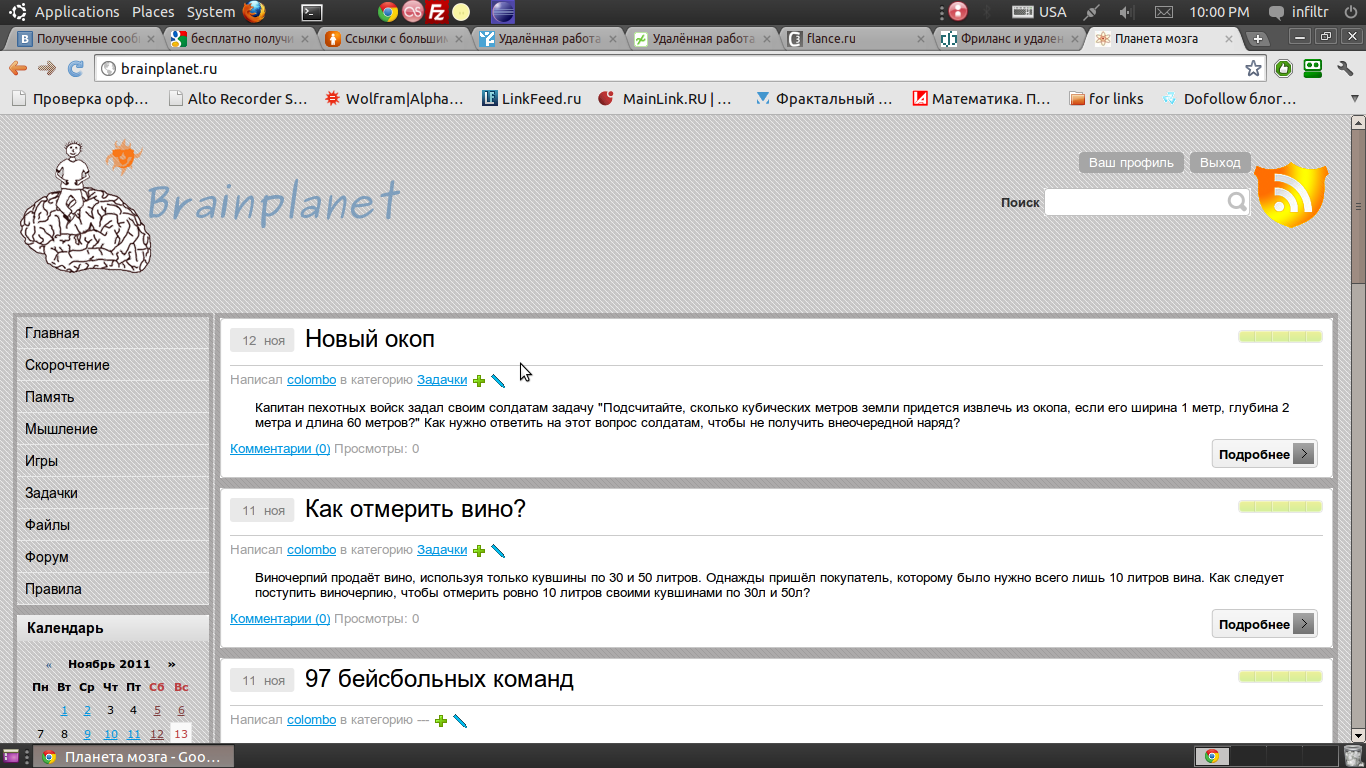Open the Задачи category link on Новый окоп

point(442,380)
